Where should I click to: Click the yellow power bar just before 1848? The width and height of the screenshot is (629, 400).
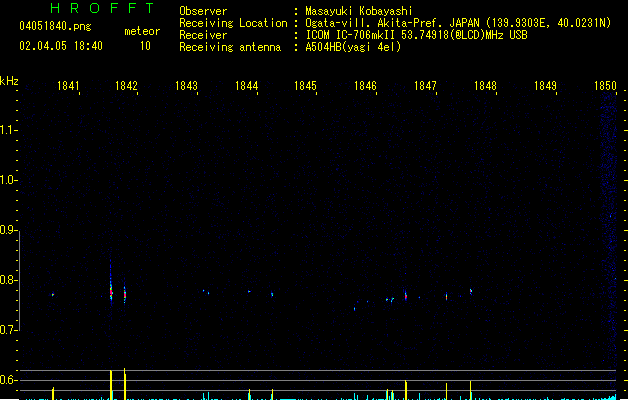[x=471, y=390]
